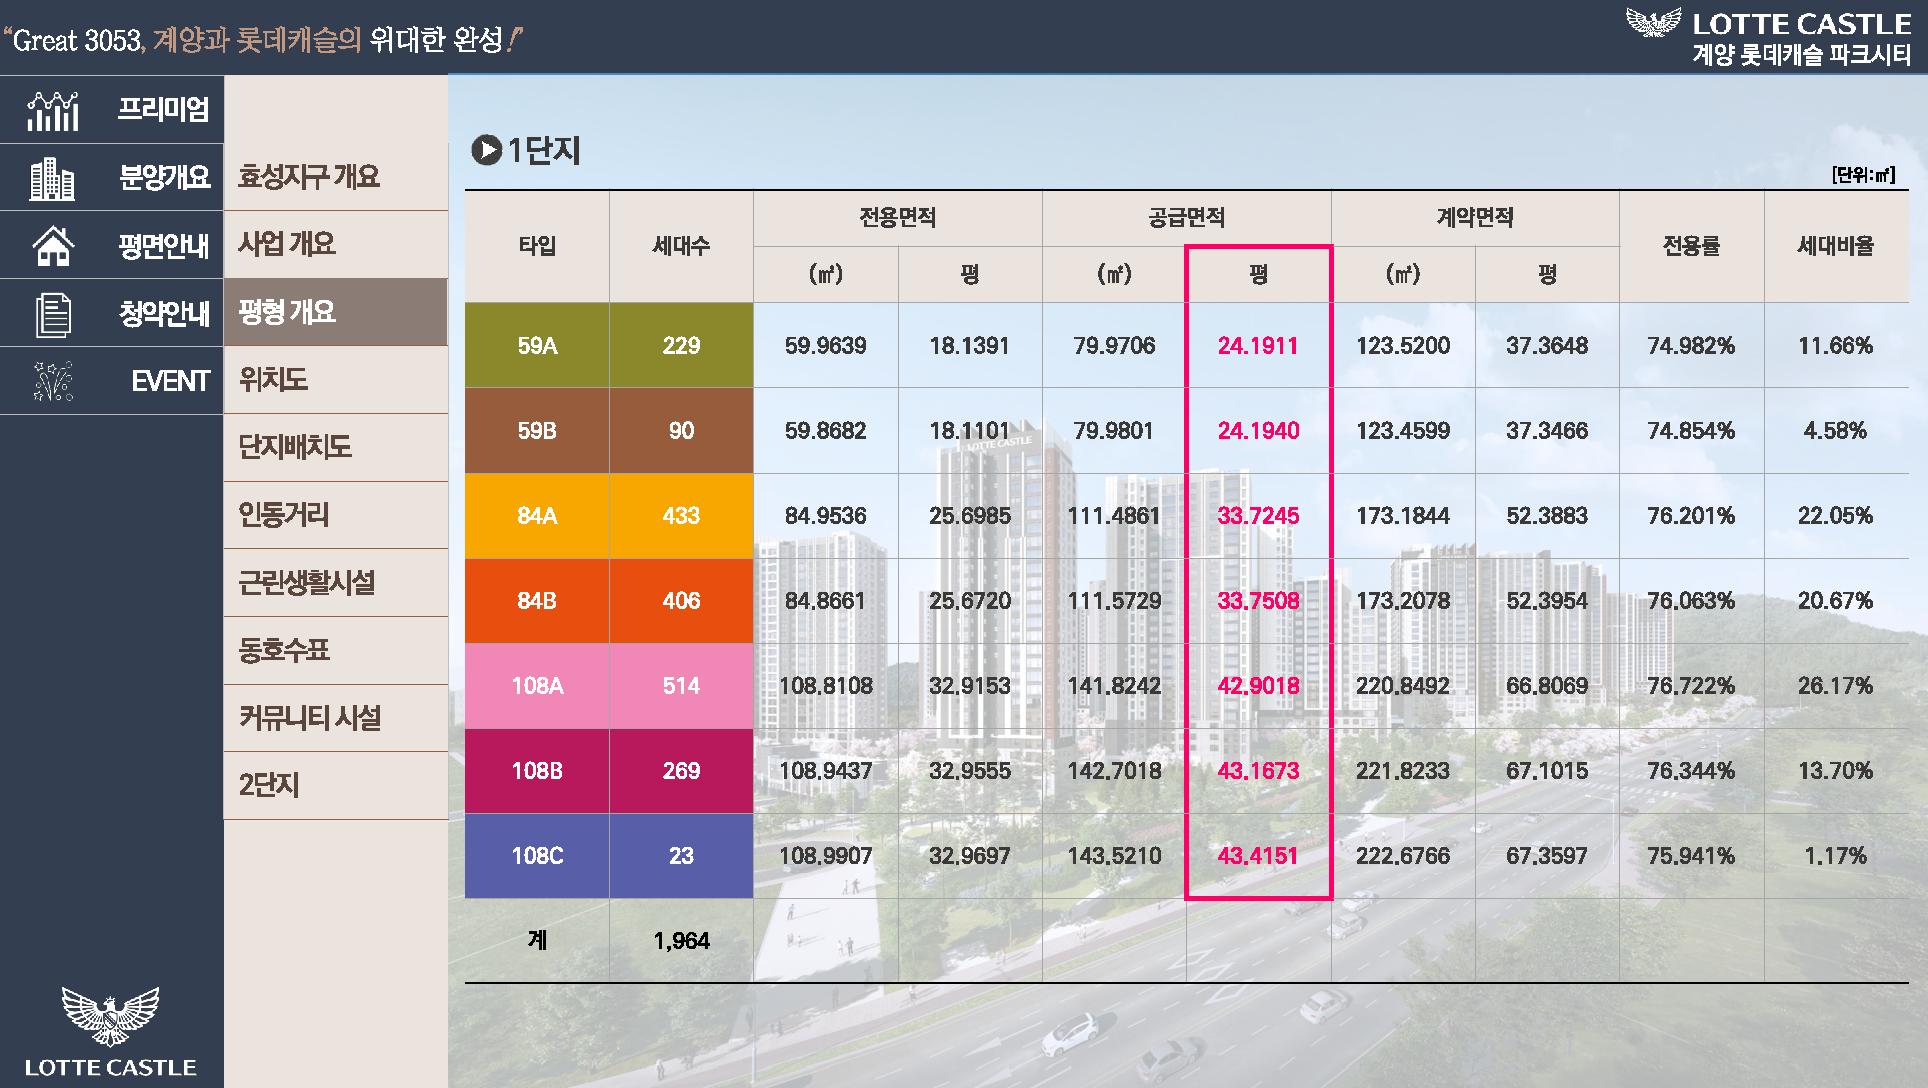This screenshot has height=1088, width=1928.
Task: Select the 효성지구 개요 submenu
Action: click(x=336, y=177)
